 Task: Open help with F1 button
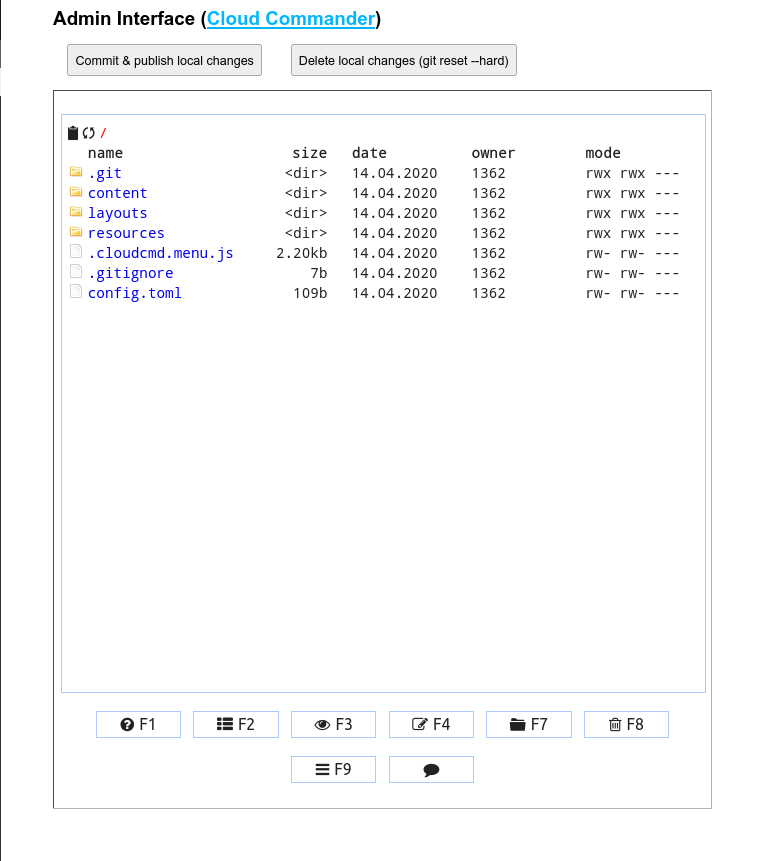coord(138,724)
